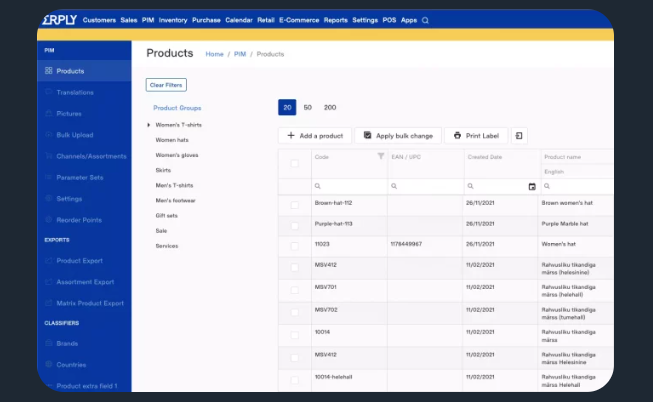Check the 11023 row checkbox
The width and height of the screenshot is (653, 402).
pos(294,246)
